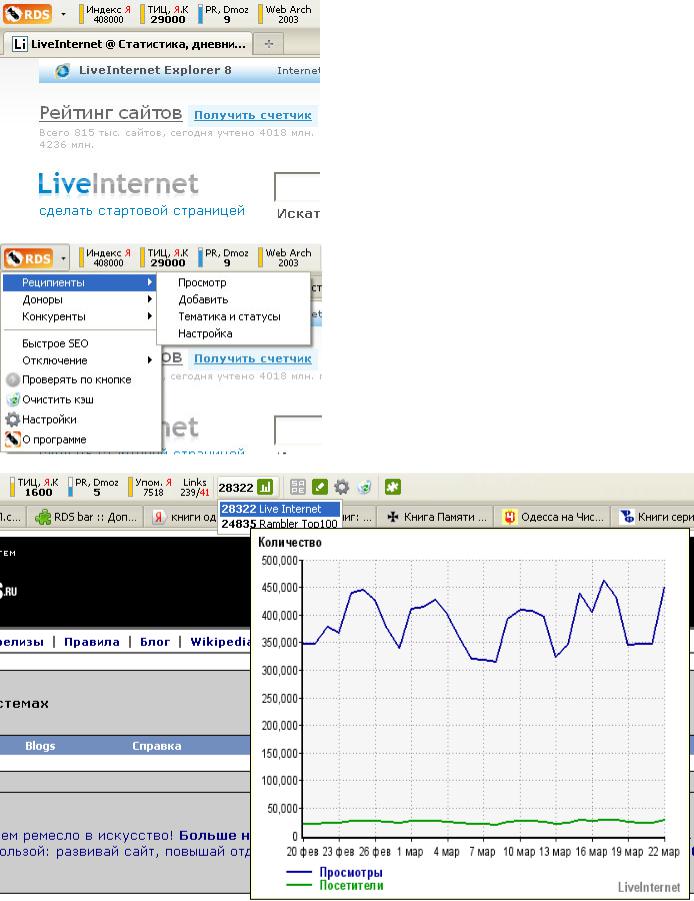The height and width of the screenshot is (901, 694).
Task: Click the Блог navigation link
Action: tap(155, 642)
